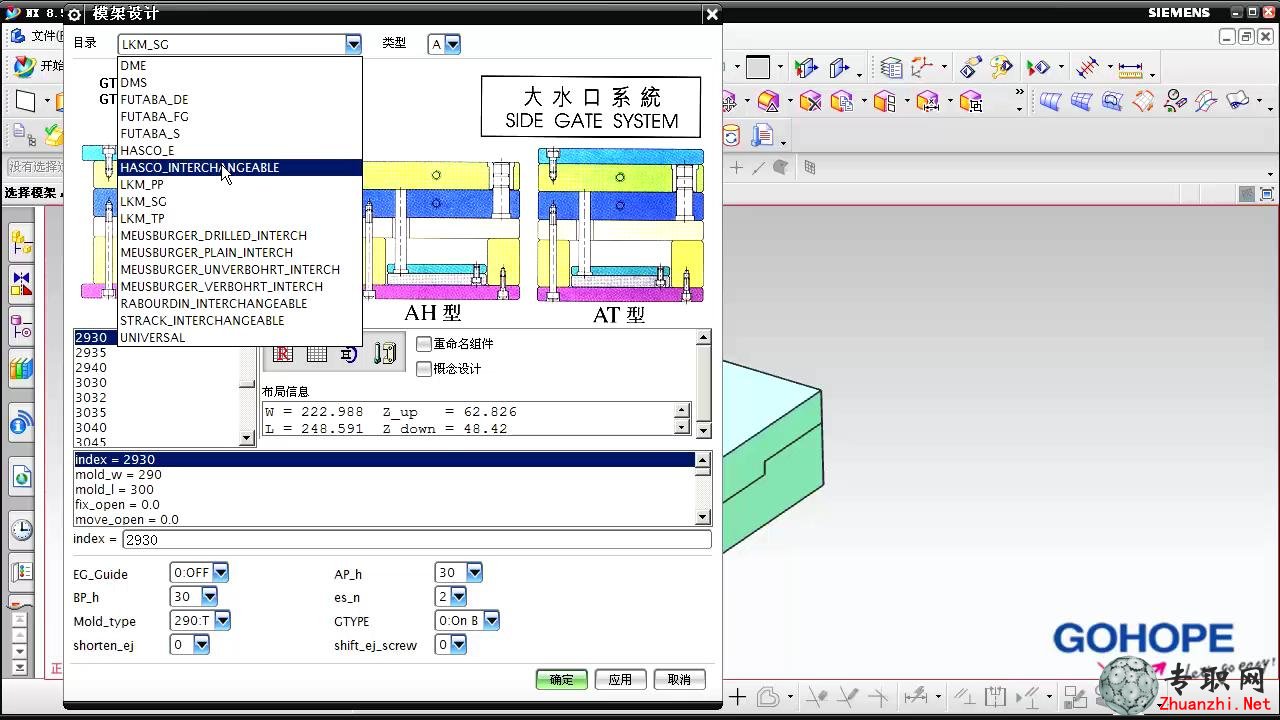
Task: Select the fix_open = 0.0 parameter row
Action: (384, 505)
